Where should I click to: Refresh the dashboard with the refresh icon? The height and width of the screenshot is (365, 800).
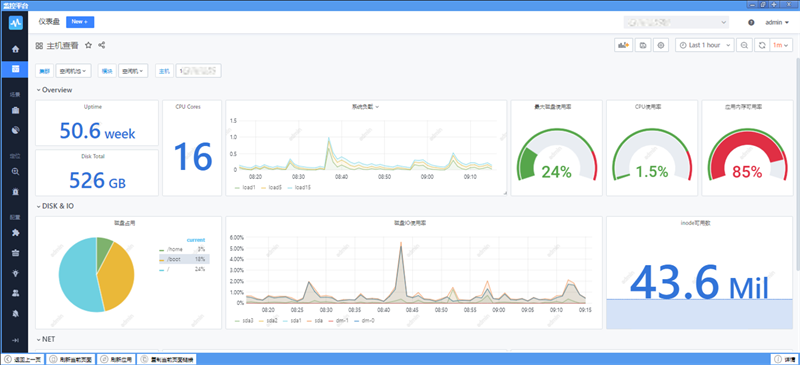[762, 45]
